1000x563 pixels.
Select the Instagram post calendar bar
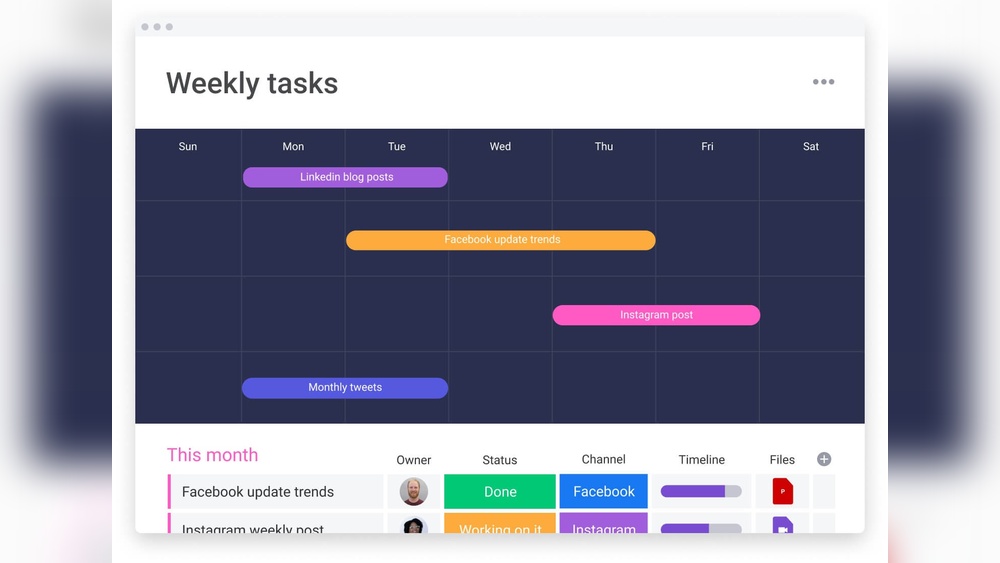tap(656, 315)
